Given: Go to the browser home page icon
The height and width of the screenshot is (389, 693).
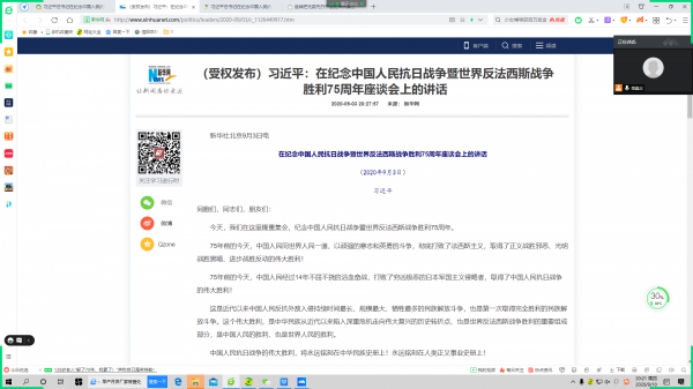Looking at the screenshot, I should click(x=69, y=20).
